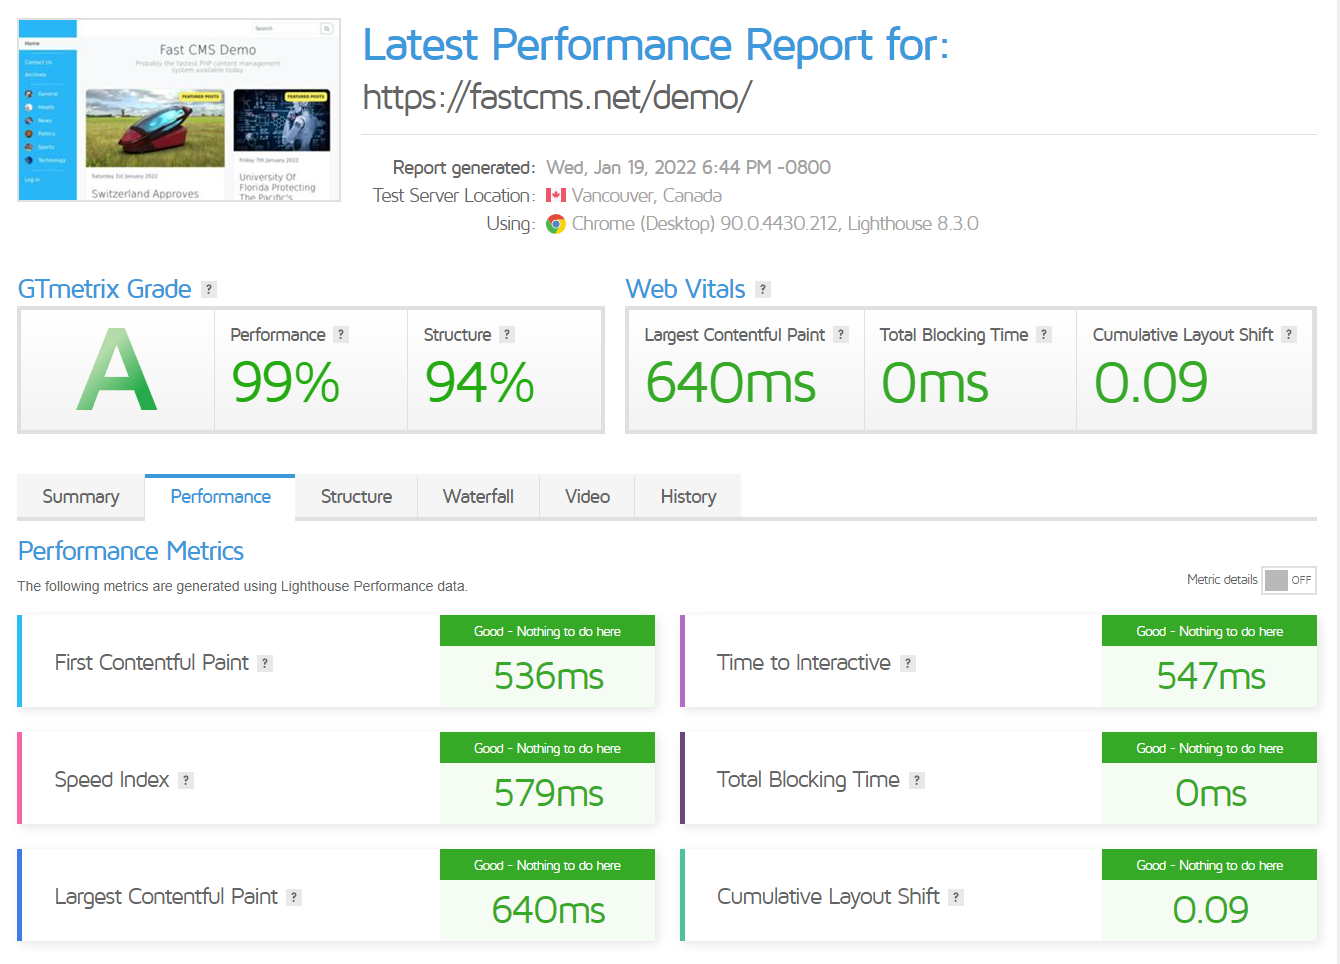
Task: Click the report generated date text
Action: [688, 168]
